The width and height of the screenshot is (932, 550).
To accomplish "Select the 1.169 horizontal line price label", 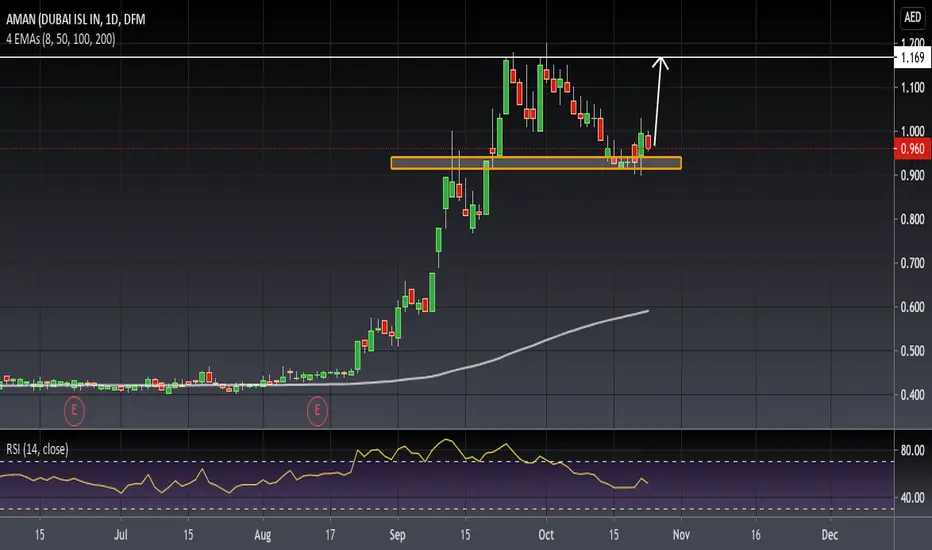I will [x=912, y=58].
